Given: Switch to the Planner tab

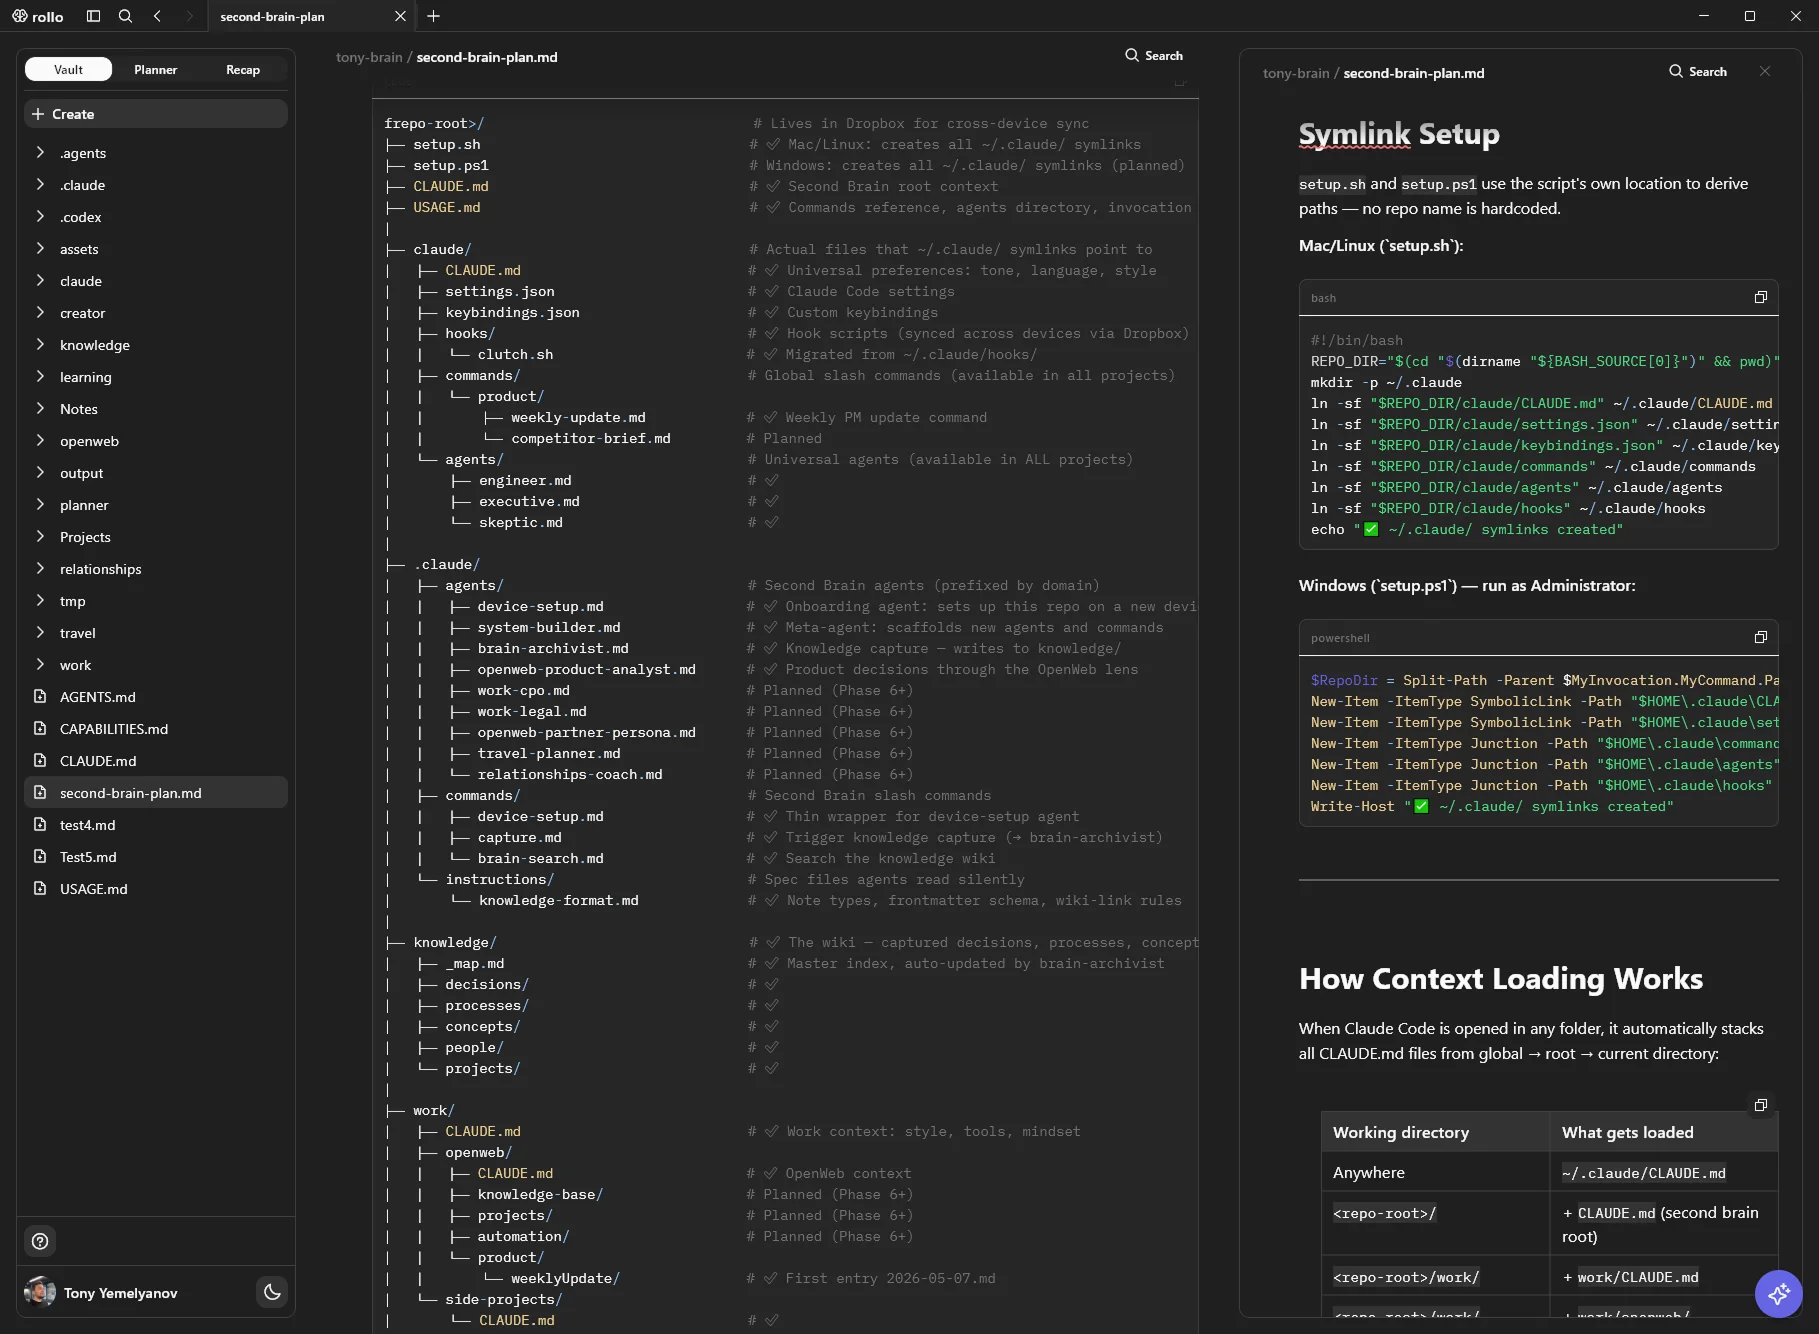Looking at the screenshot, I should point(155,69).
